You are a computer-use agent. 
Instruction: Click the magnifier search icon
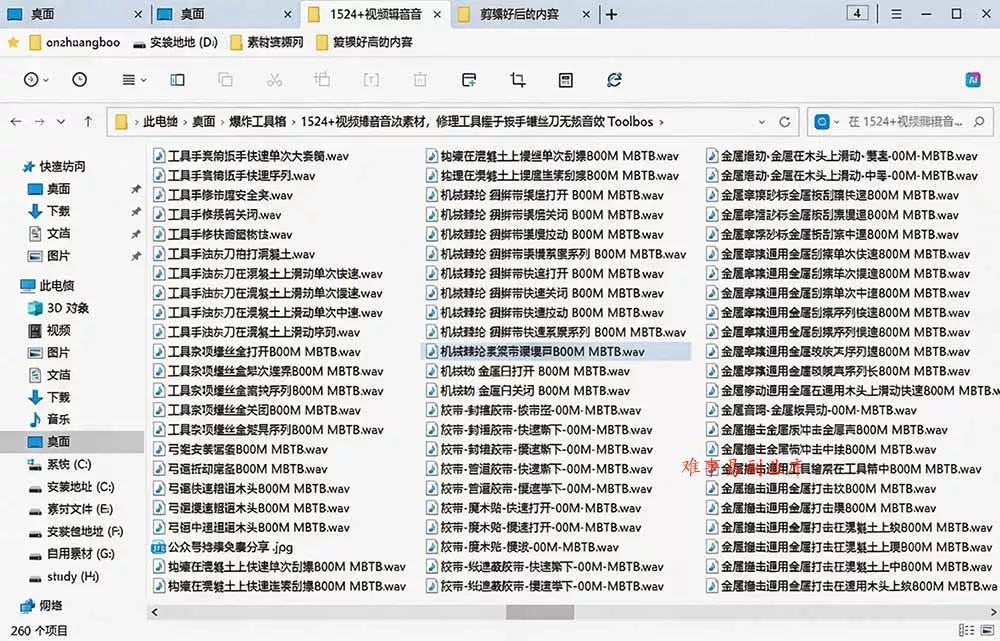979,121
